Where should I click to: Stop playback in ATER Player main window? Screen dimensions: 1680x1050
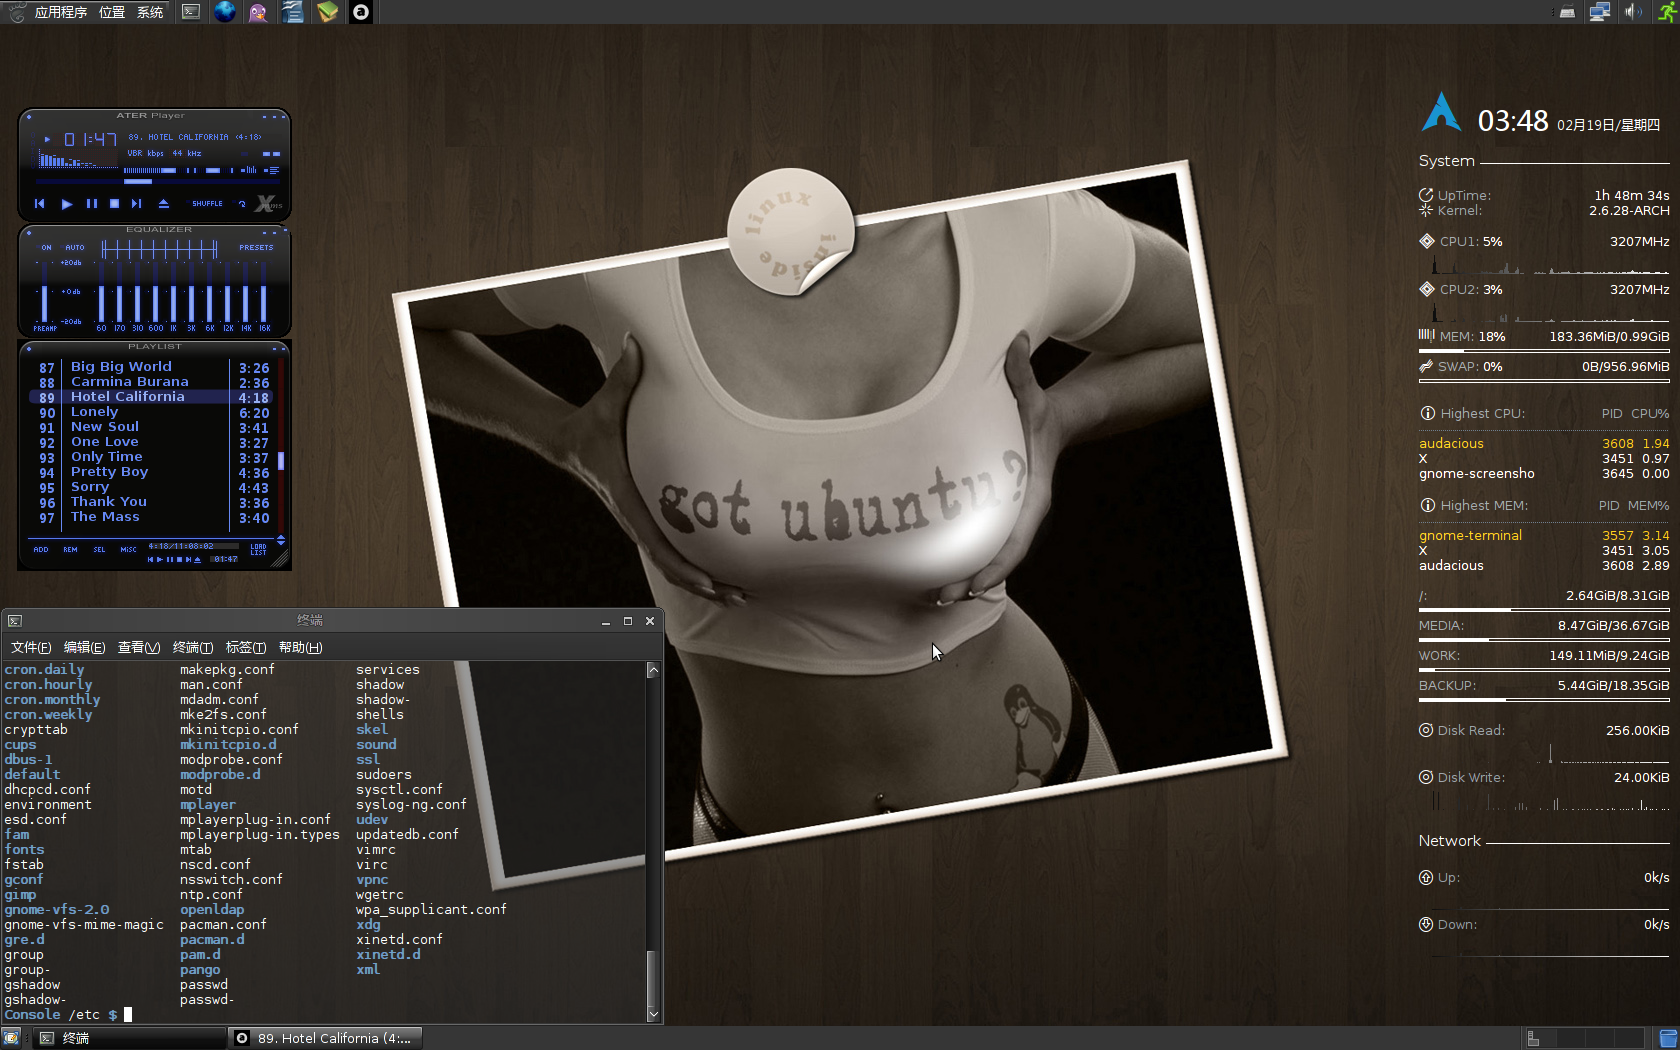click(114, 204)
